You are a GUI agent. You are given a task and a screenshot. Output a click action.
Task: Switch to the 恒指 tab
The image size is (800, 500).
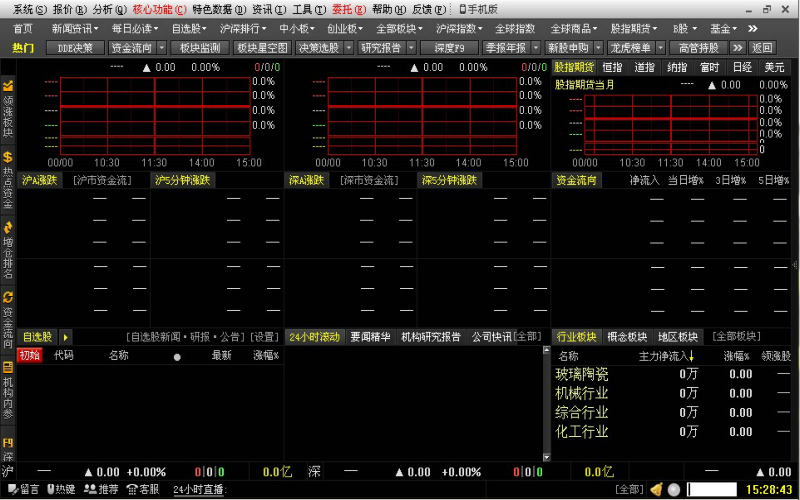coord(612,67)
